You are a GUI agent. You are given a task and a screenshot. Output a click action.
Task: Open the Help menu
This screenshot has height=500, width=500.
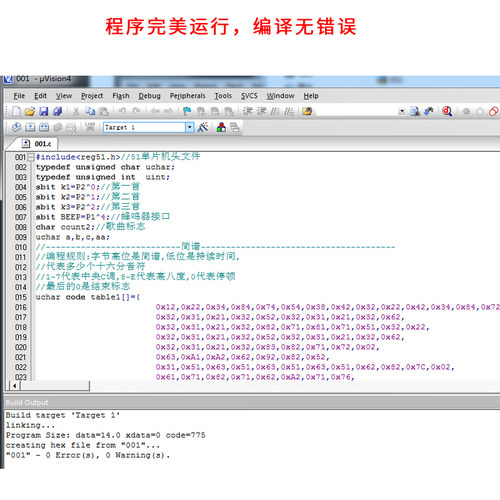[x=311, y=96]
